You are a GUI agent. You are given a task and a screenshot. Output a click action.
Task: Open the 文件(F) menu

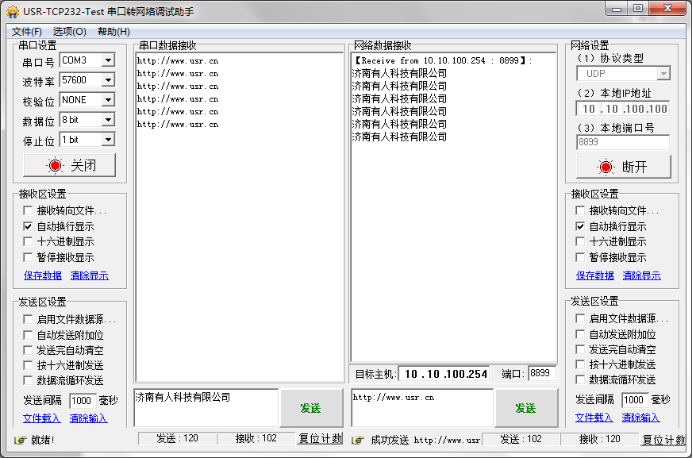(27, 32)
